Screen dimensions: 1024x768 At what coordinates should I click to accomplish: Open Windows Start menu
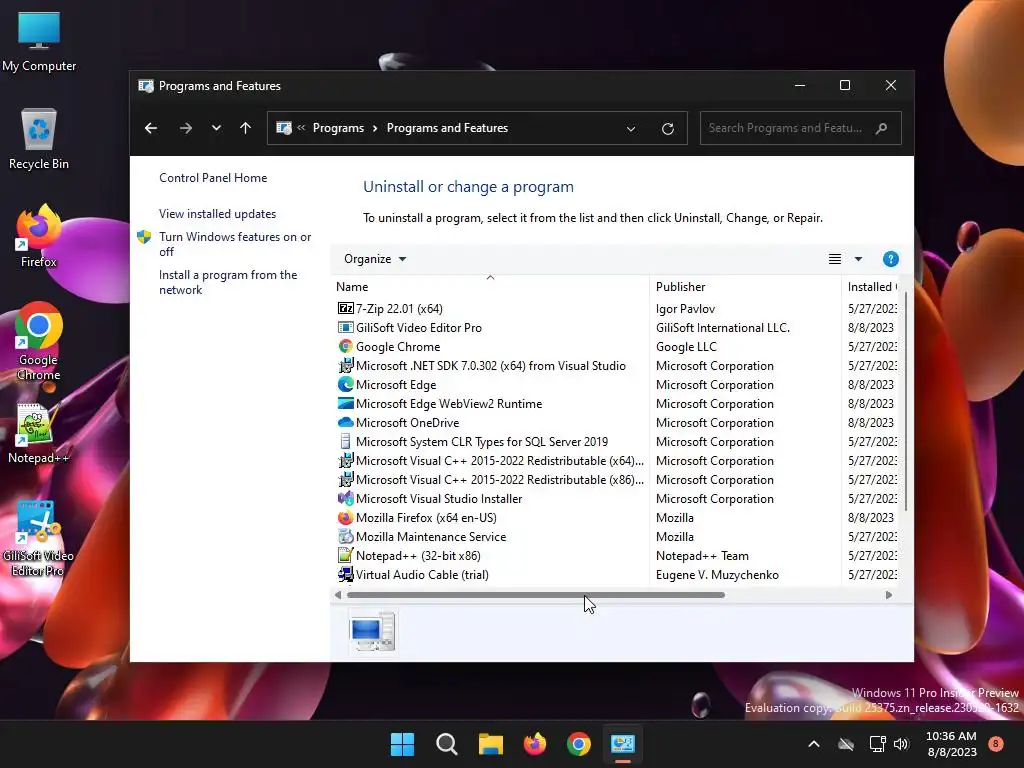click(402, 744)
